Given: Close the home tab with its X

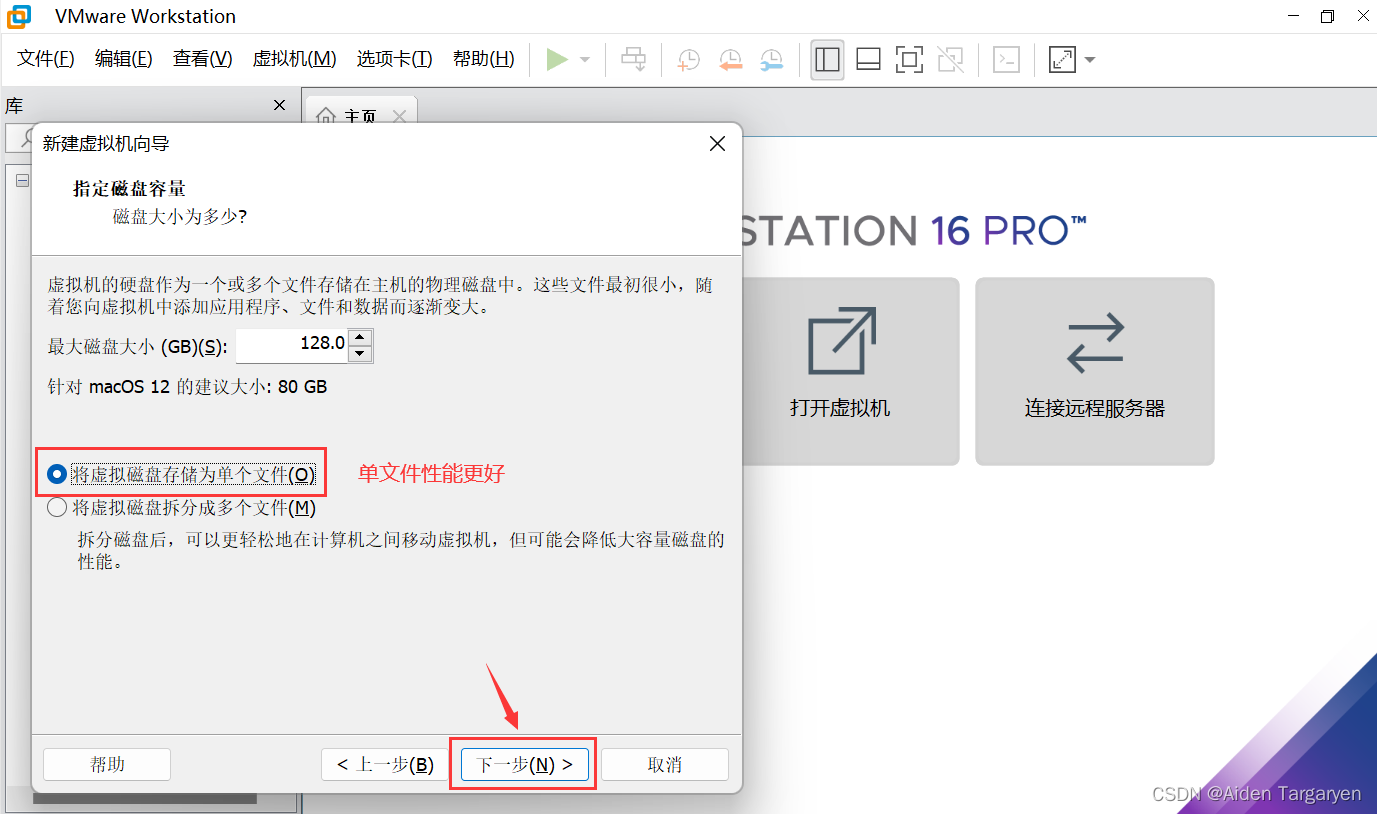Looking at the screenshot, I should [399, 116].
